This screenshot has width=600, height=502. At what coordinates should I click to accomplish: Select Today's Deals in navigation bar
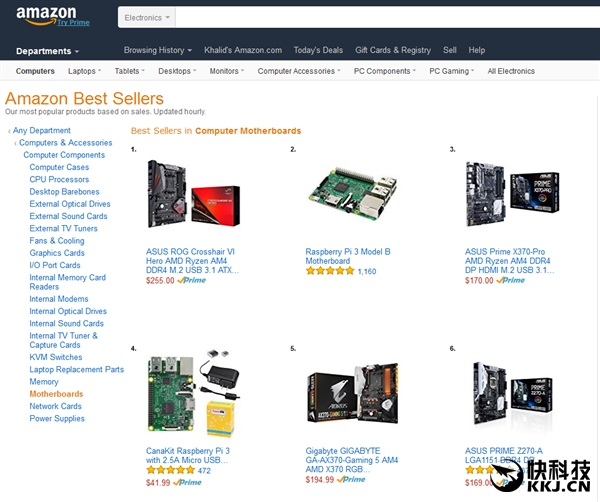tap(318, 50)
